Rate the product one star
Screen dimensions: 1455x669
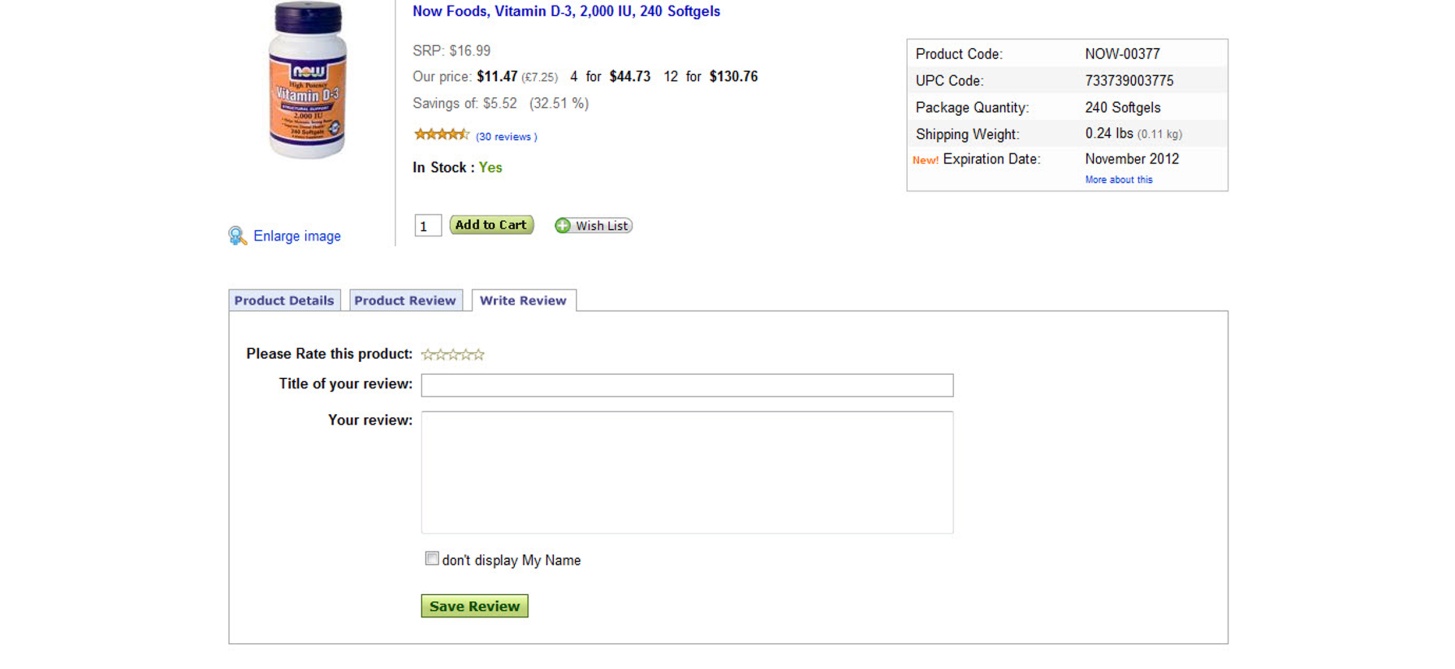[428, 354]
